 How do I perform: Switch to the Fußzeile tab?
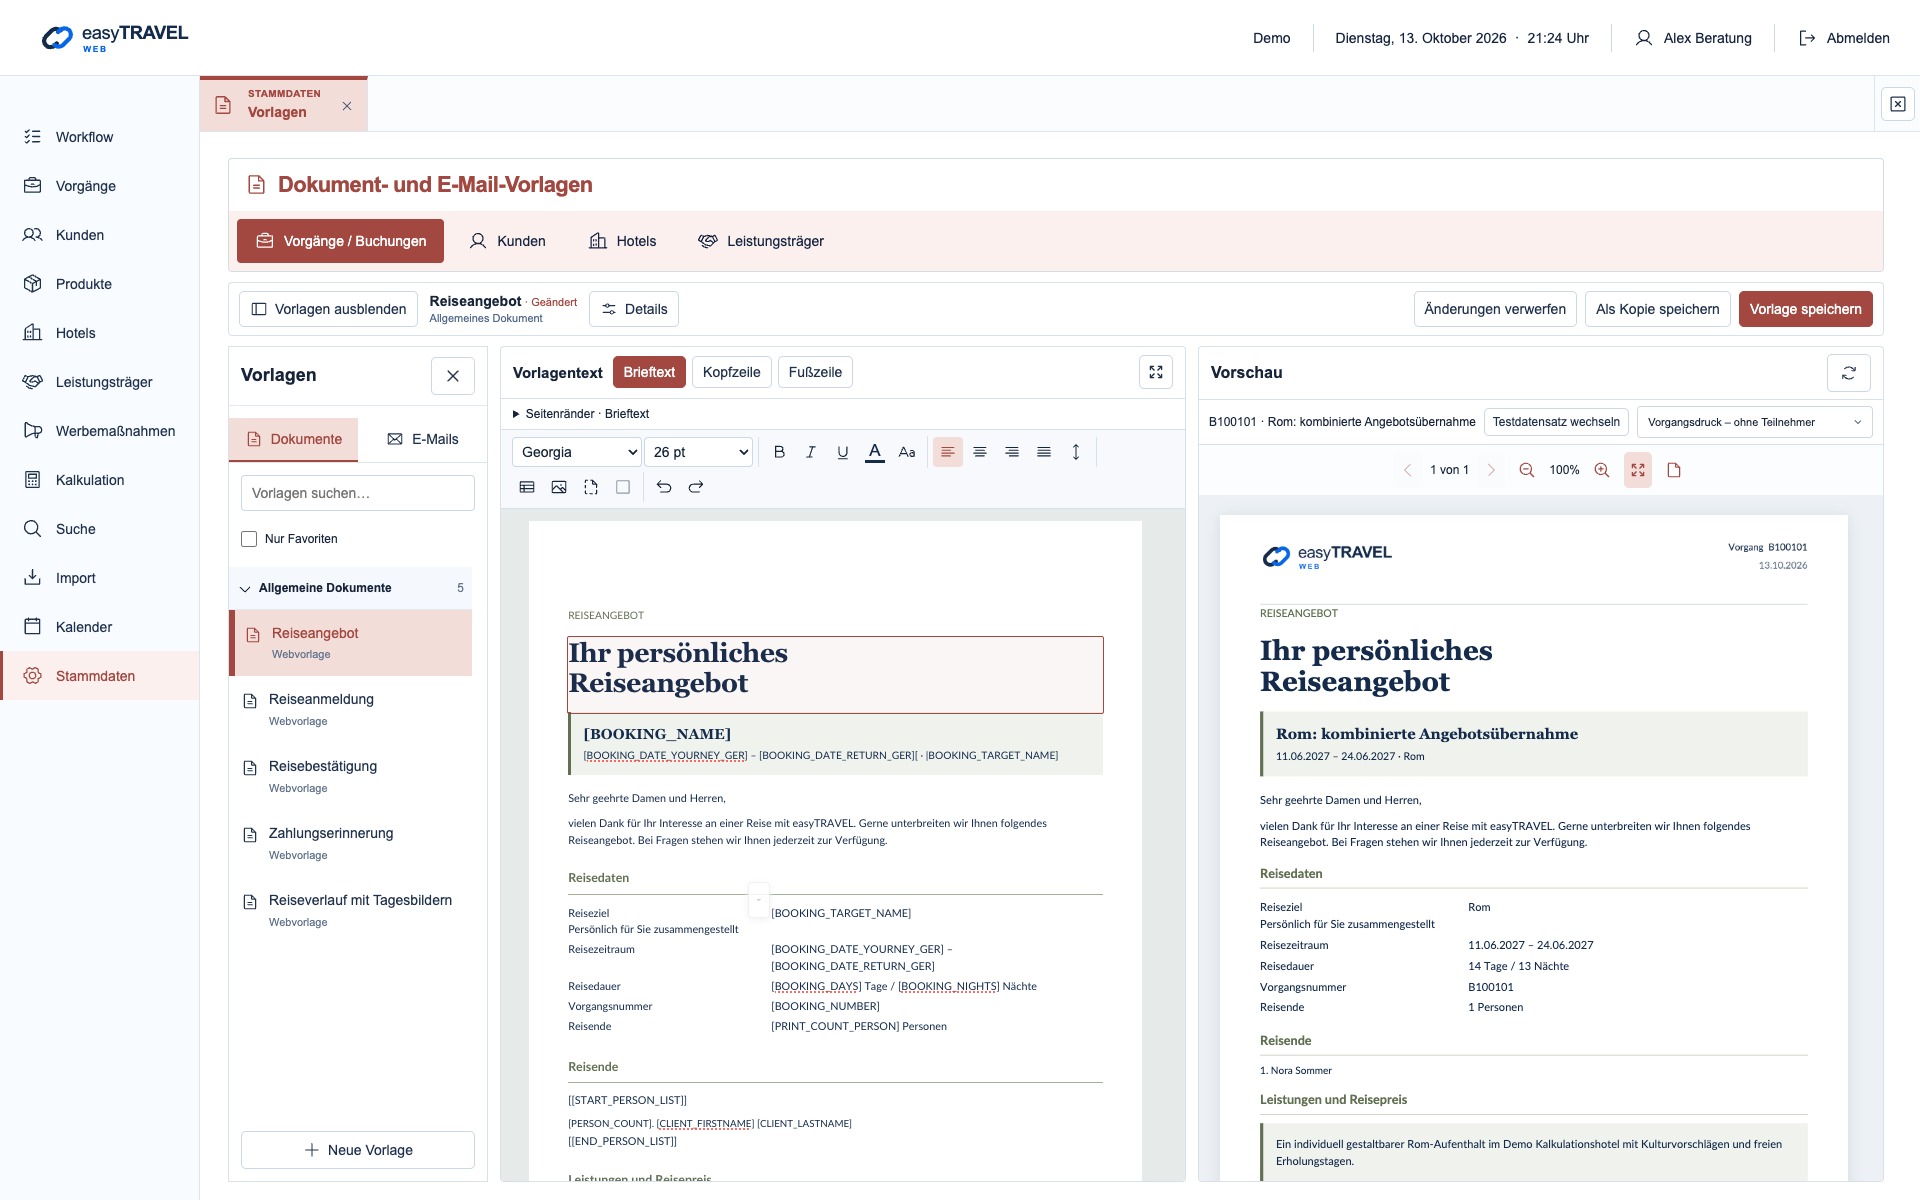point(815,372)
